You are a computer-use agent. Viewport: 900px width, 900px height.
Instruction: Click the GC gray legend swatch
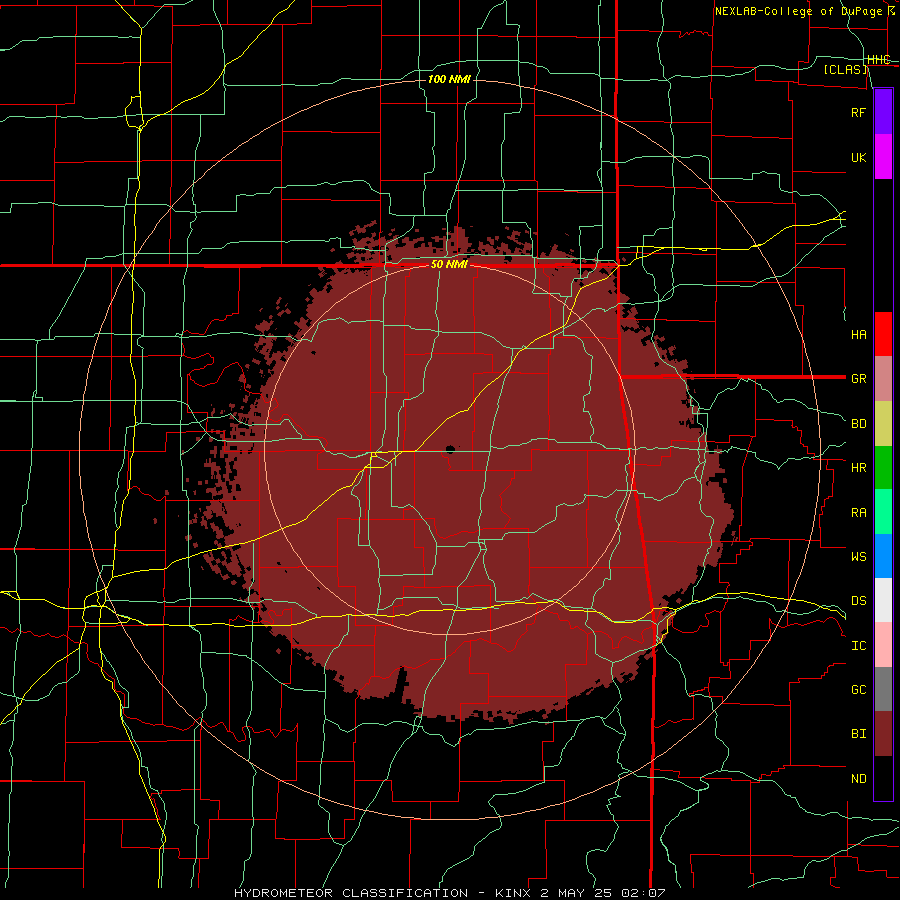pos(883,689)
